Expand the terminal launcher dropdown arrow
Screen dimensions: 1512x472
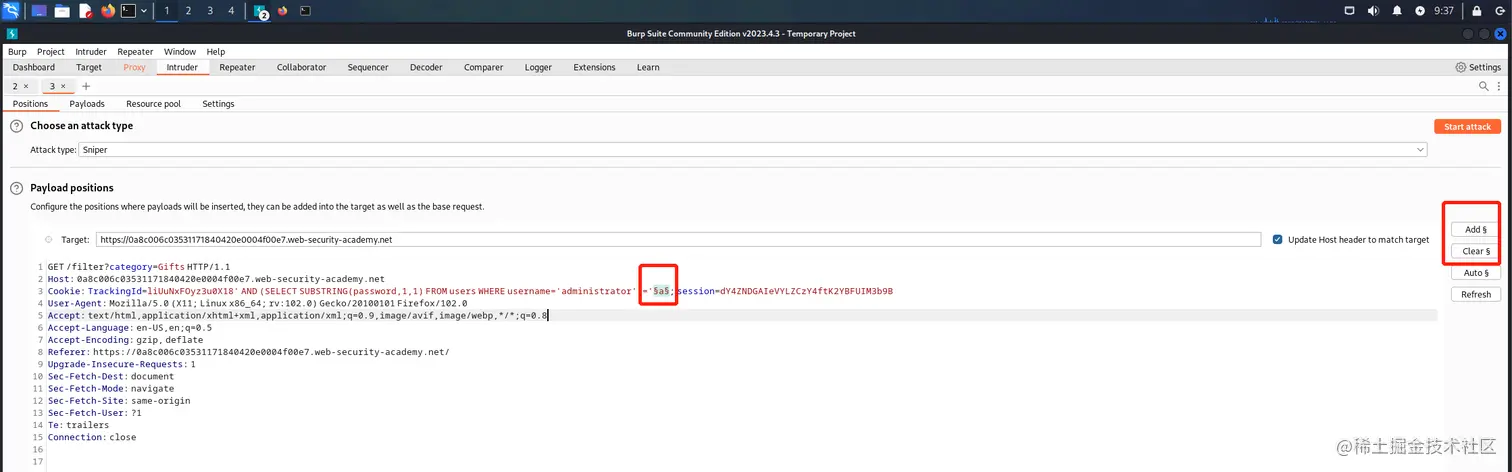coord(145,11)
